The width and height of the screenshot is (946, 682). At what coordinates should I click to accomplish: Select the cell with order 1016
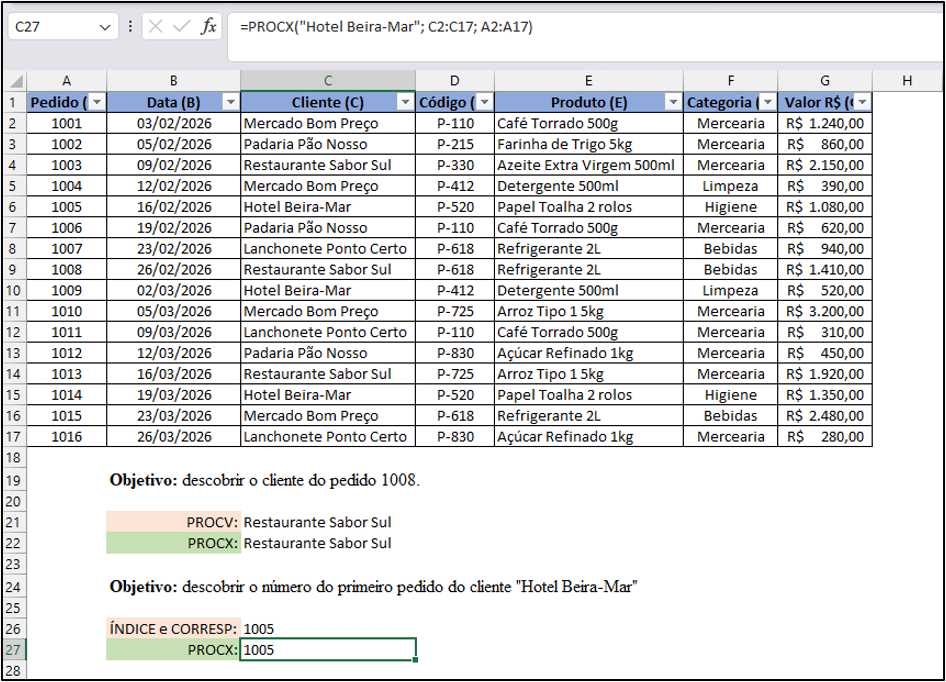coord(66,436)
